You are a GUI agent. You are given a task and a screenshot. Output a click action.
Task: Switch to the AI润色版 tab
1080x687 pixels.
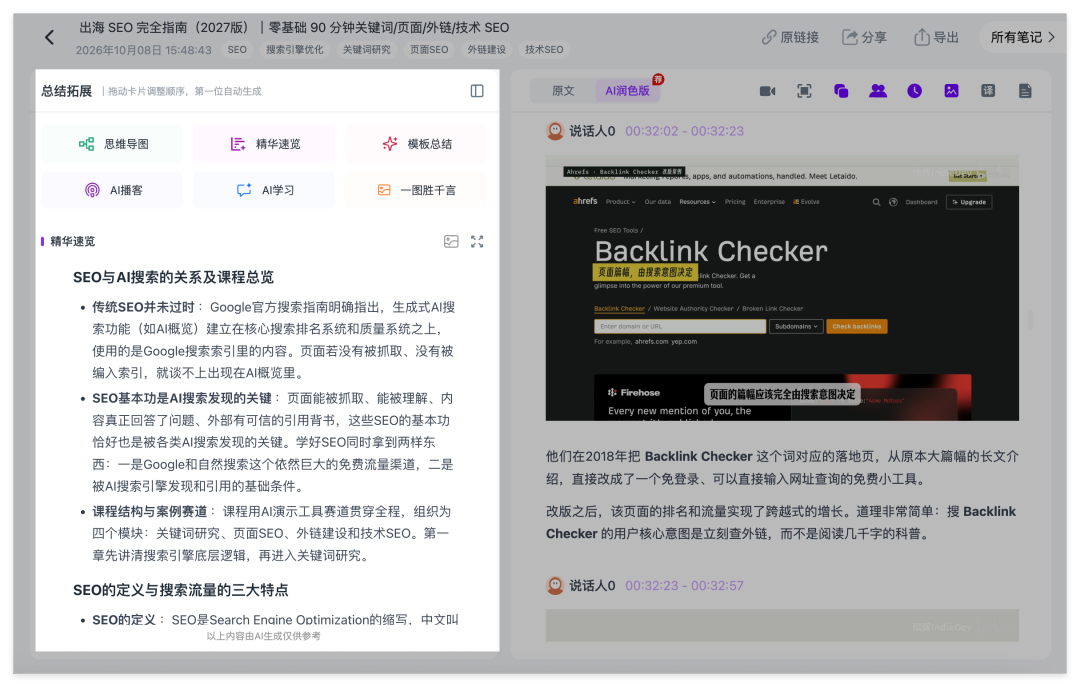(627, 91)
